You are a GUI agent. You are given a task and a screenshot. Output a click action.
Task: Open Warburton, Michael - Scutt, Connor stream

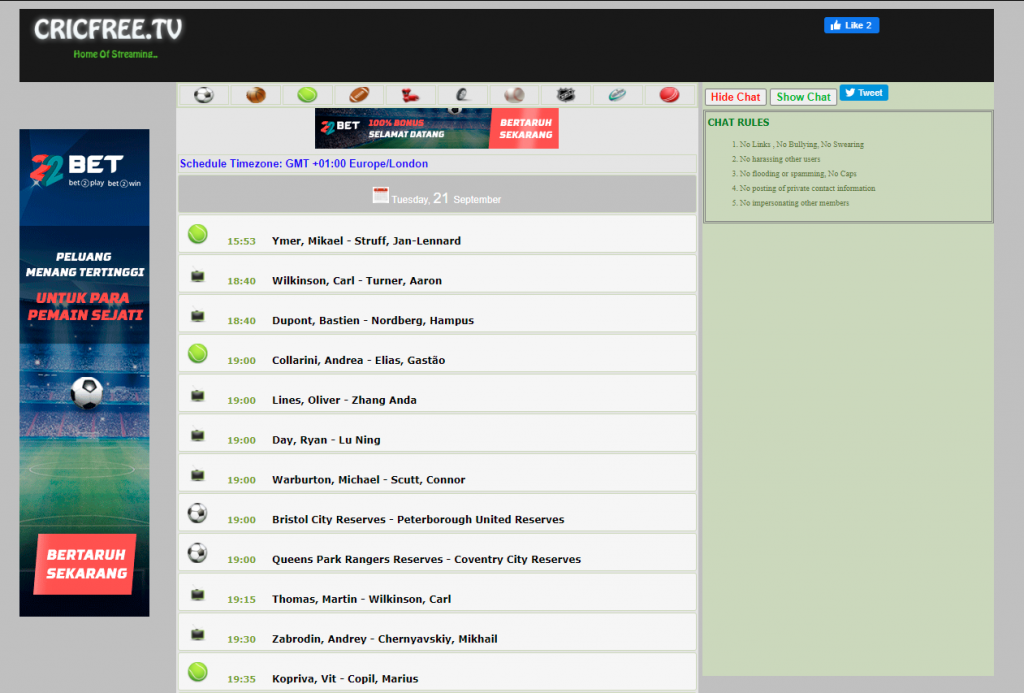point(368,480)
